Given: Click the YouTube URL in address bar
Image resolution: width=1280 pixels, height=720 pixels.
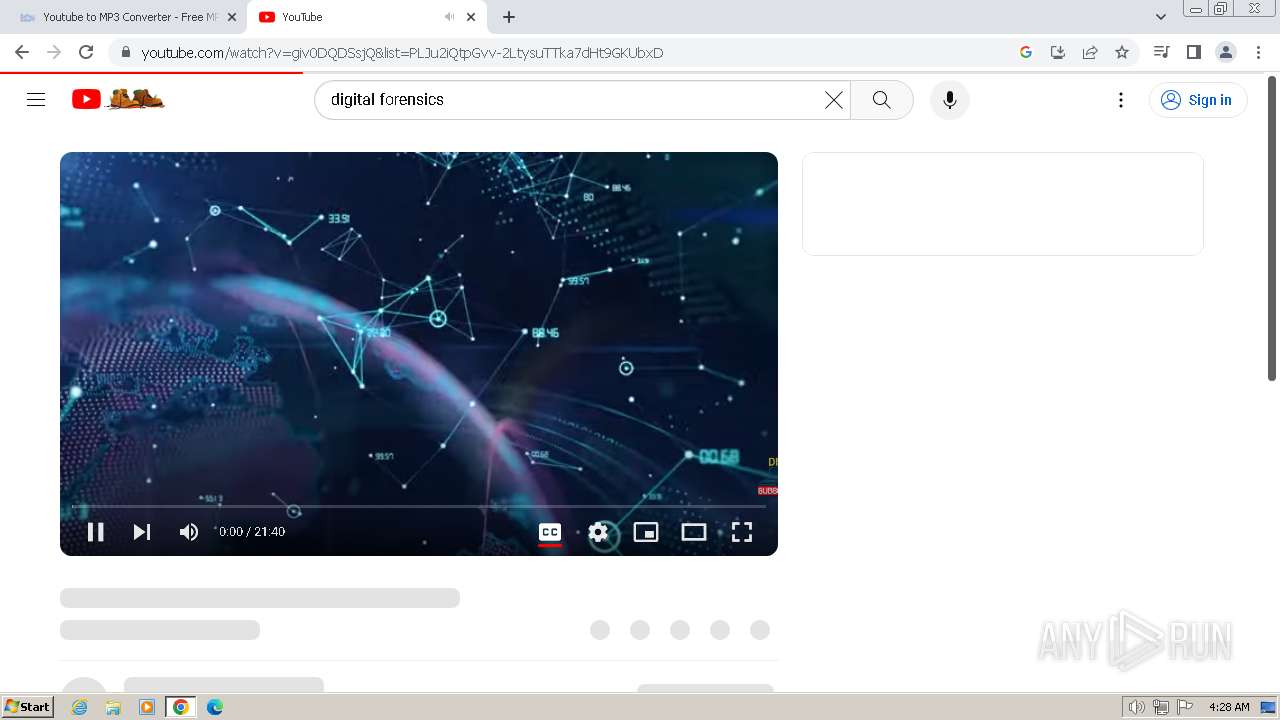Looking at the screenshot, I should tap(402, 53).
